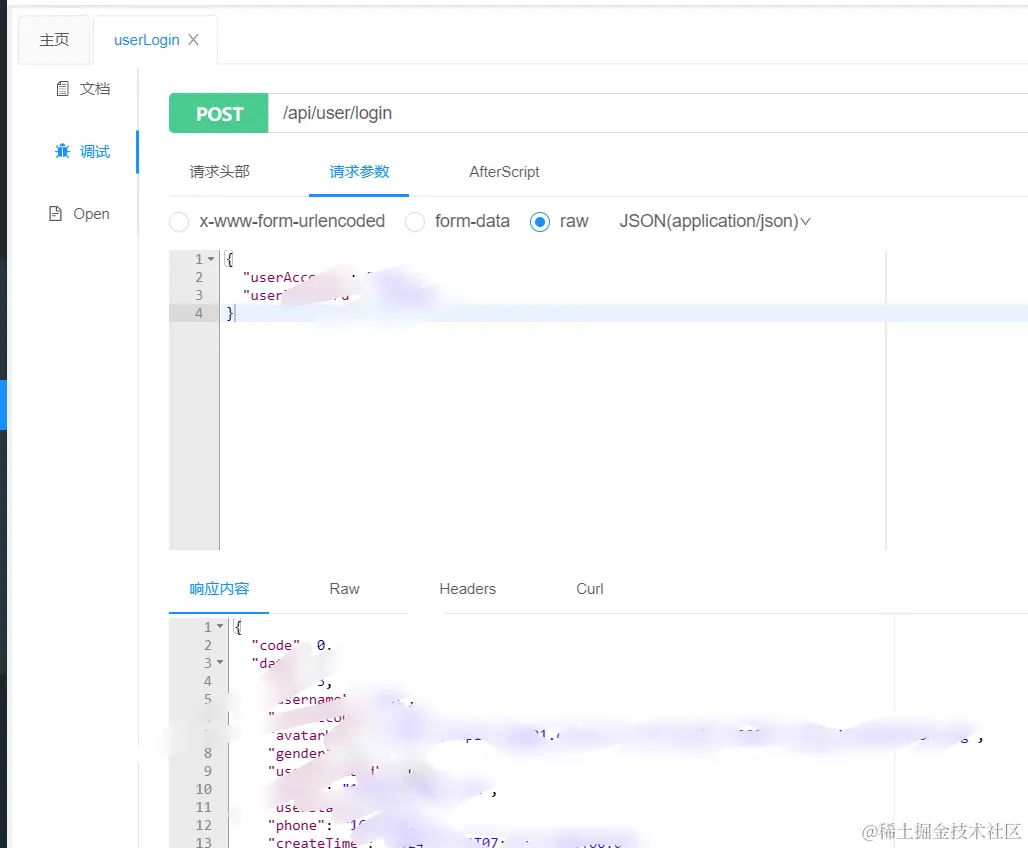Open the Curl tab
This screenshot has height=848, width=1028.
coord(589,589)
